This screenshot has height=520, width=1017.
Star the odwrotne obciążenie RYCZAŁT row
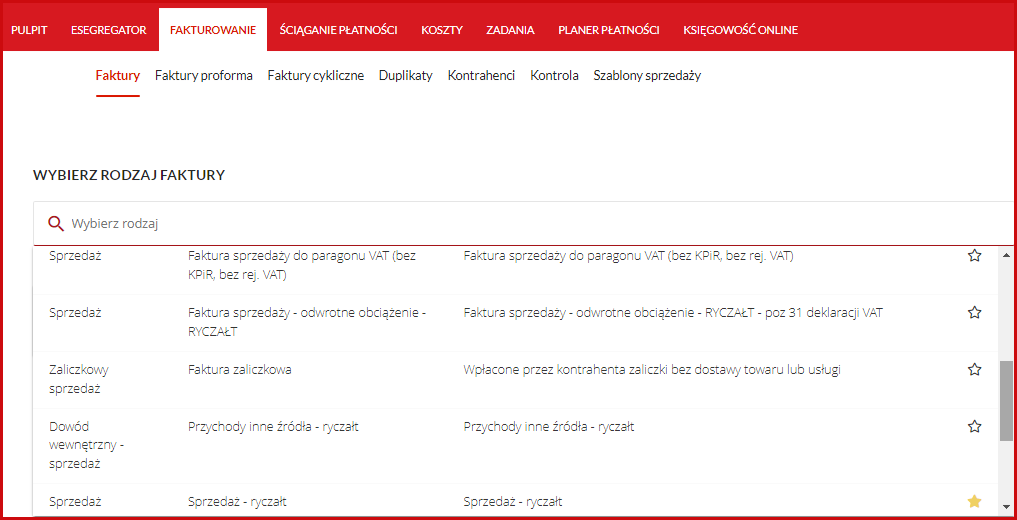coord(974,313)
